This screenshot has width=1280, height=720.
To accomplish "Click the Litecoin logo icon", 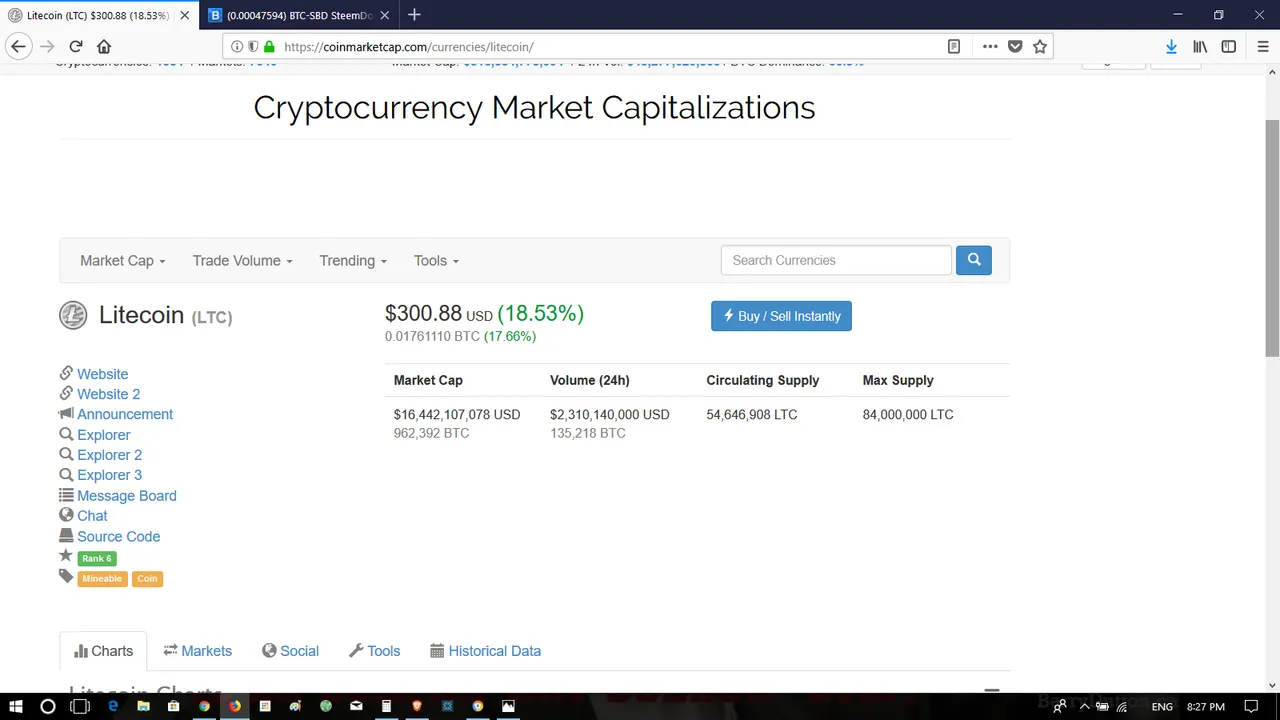I will (73, 315).
